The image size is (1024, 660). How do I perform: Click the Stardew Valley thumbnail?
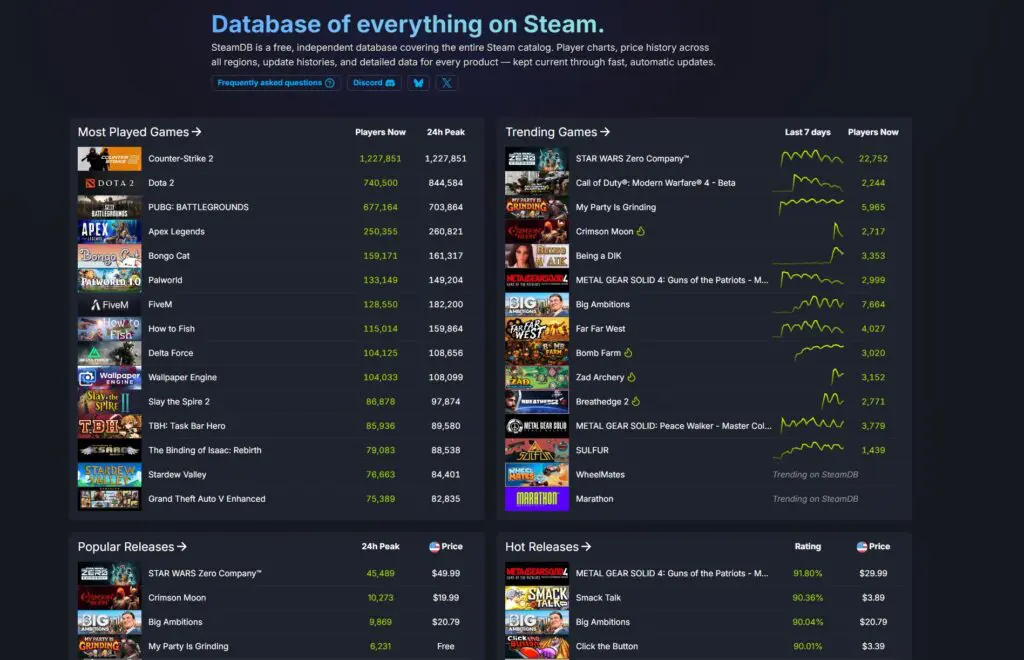(x=109, y=475)
